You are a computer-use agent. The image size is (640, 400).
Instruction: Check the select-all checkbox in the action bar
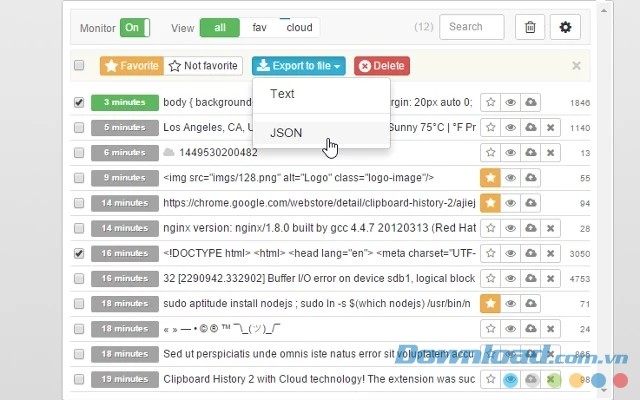click(79, 66)
